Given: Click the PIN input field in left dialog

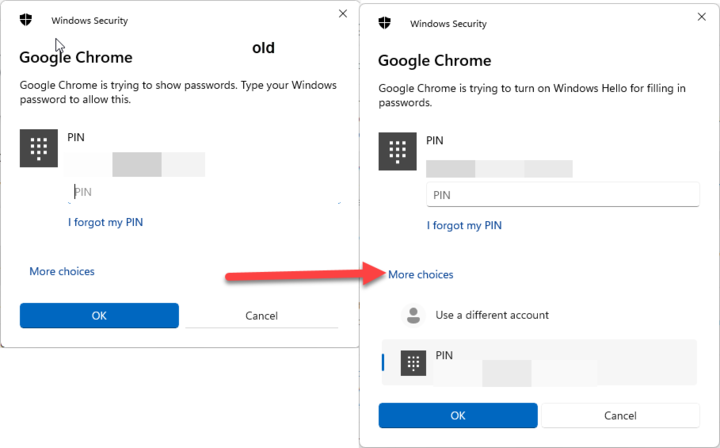Looking at the screenshot, I should click(204, 192).
